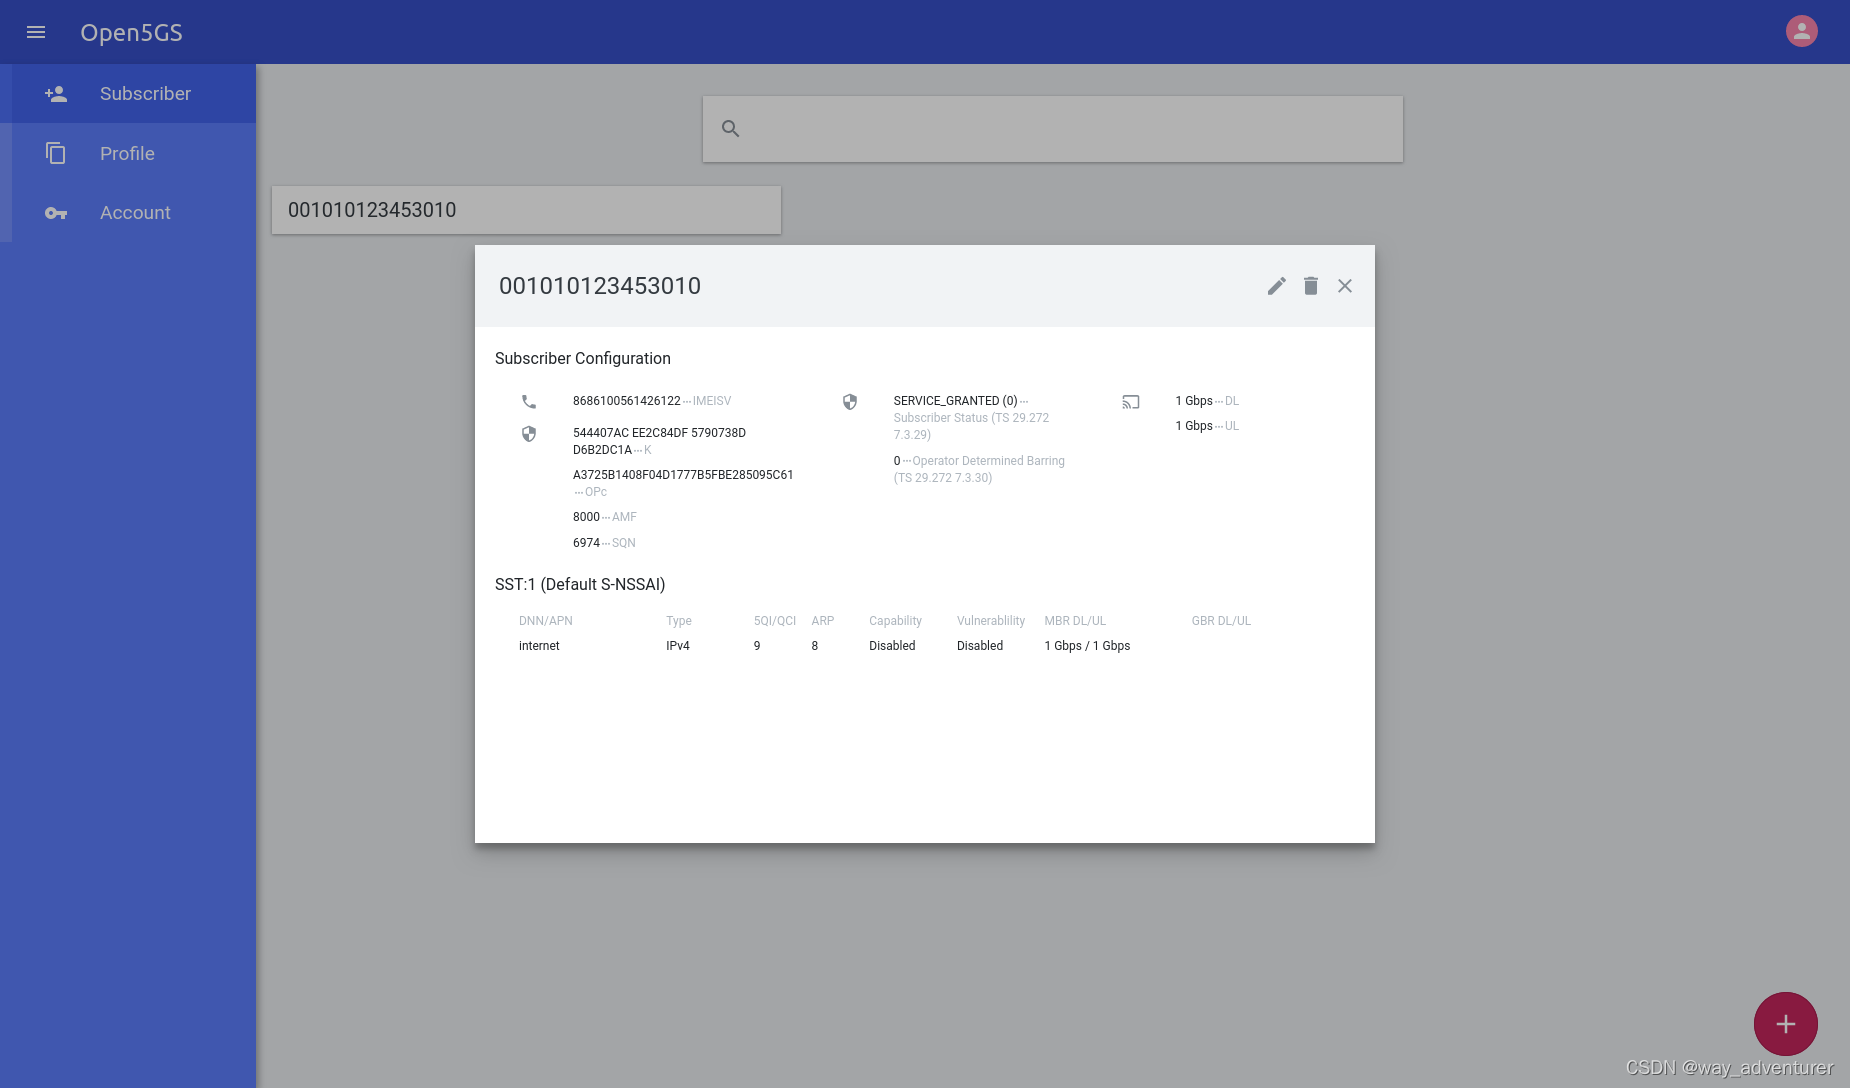Screen dimensions: 1850x1088
Task: Click the search magnifier icon
Action: [731, 129]
